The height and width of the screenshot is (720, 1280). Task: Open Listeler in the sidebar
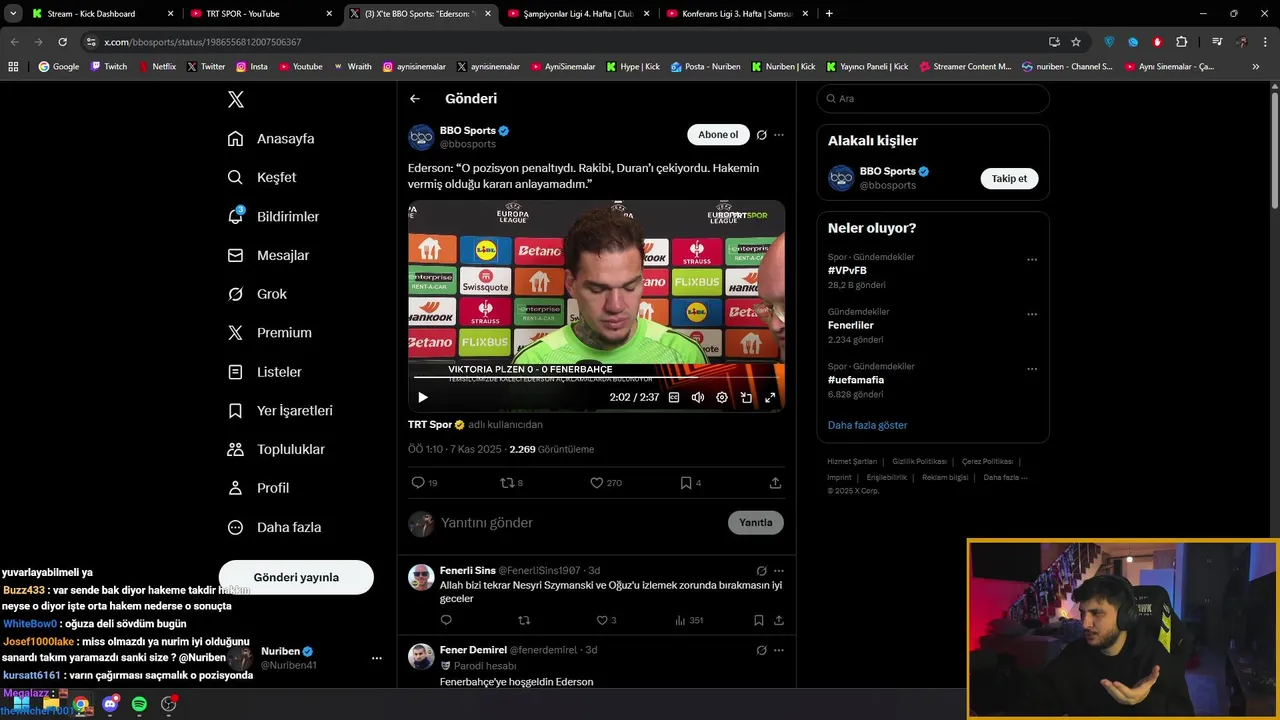(x=264, y=372)
